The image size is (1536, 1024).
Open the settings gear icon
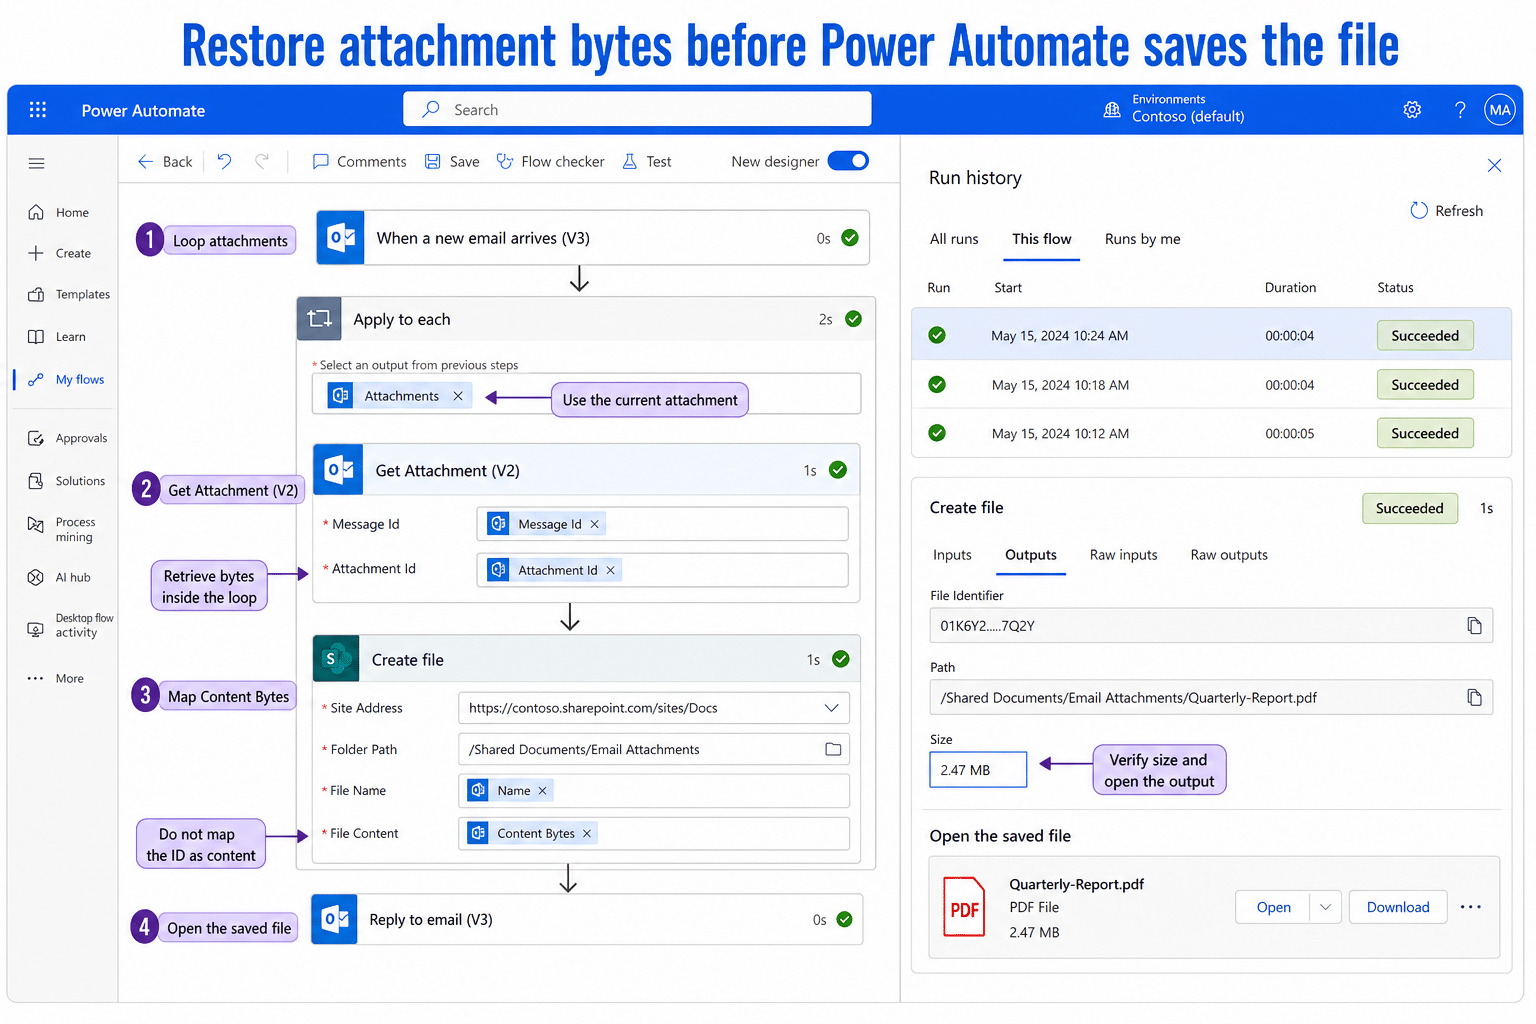coord(1412,110)
